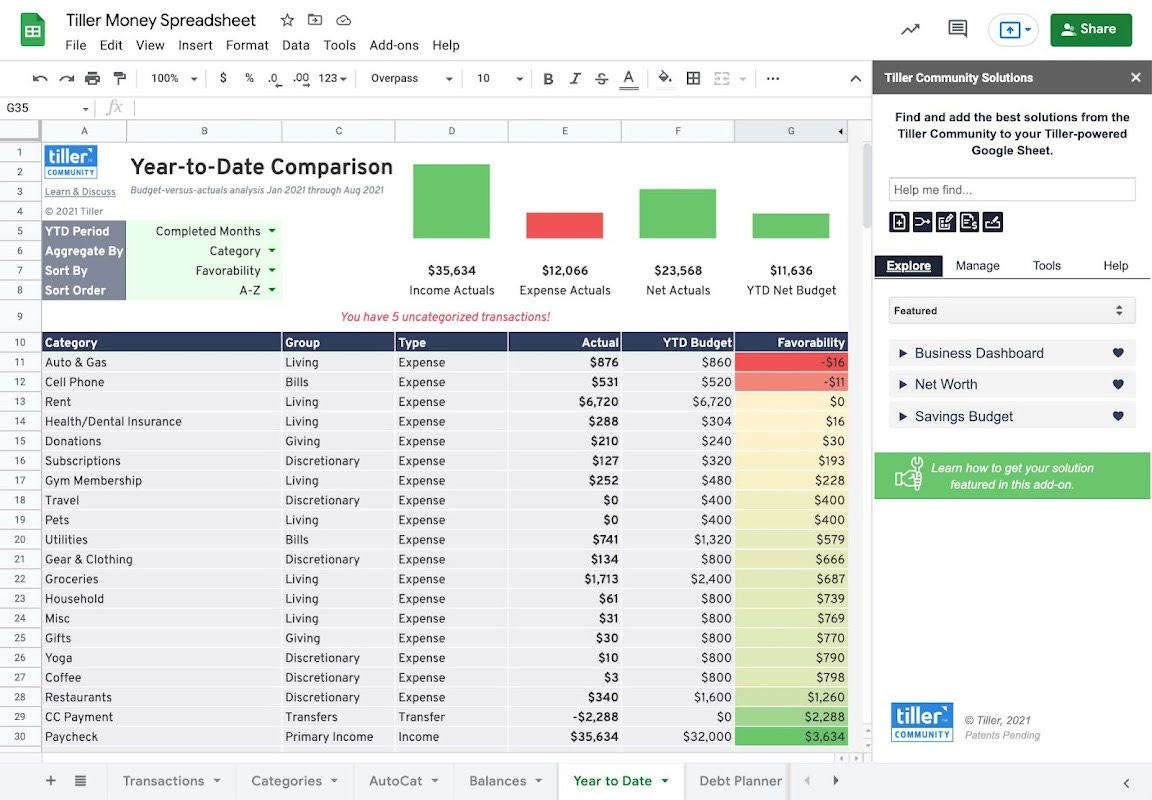
Task: Toggle the heart next to Savings Budget
Action: [1118, 416]
